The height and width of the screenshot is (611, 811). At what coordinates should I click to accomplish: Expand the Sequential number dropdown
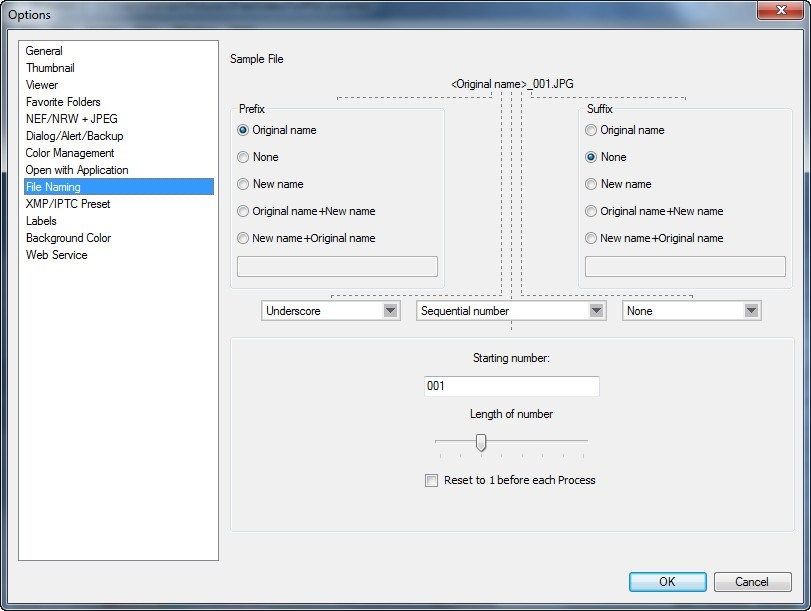pos(511,311)
